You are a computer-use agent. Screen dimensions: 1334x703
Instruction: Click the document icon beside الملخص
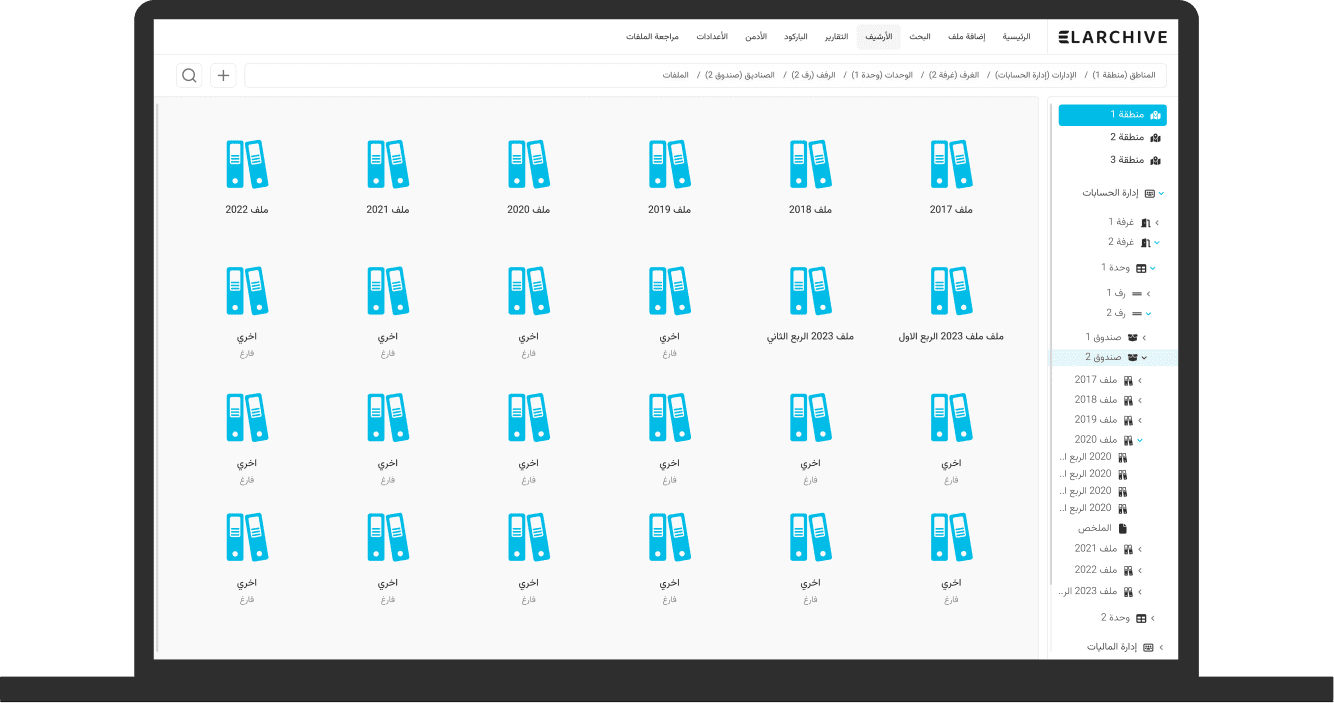pos(1122,528)
